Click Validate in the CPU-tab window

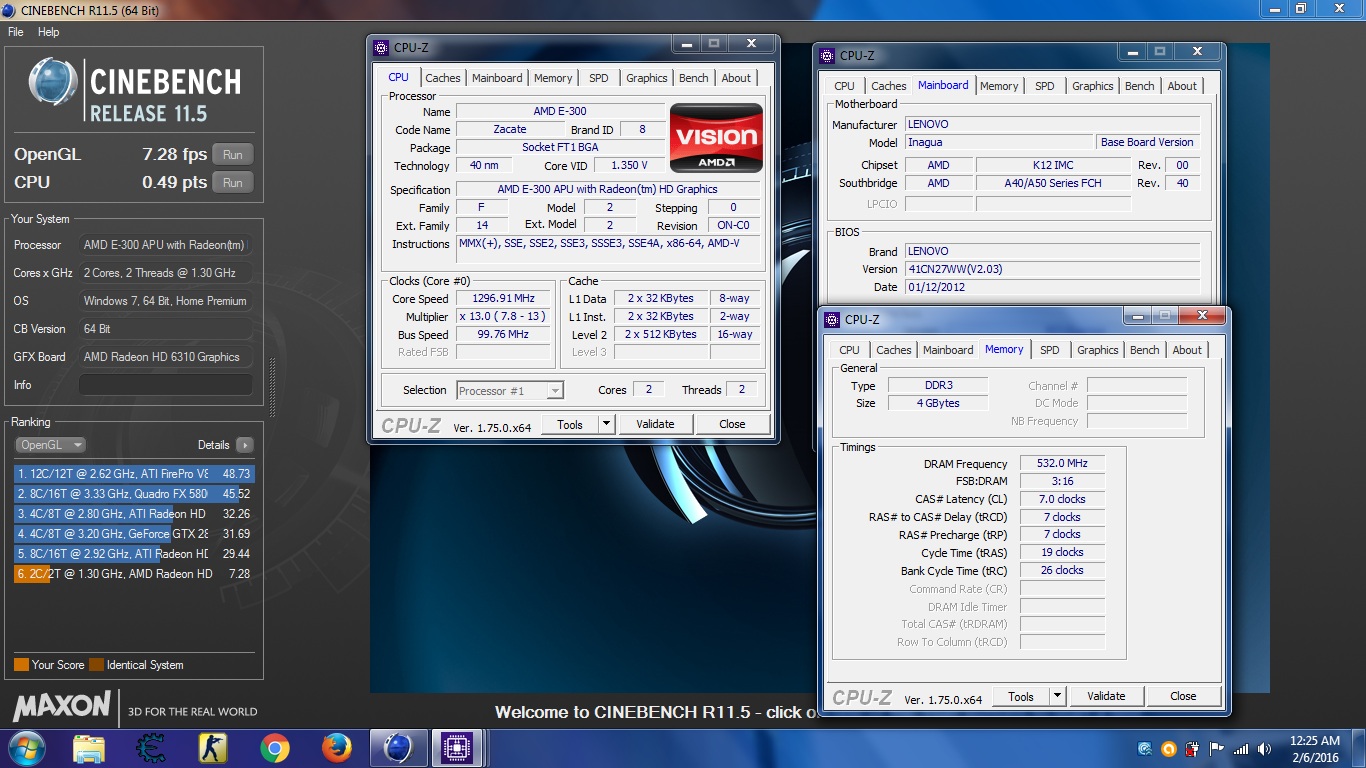tap(655, 424)
